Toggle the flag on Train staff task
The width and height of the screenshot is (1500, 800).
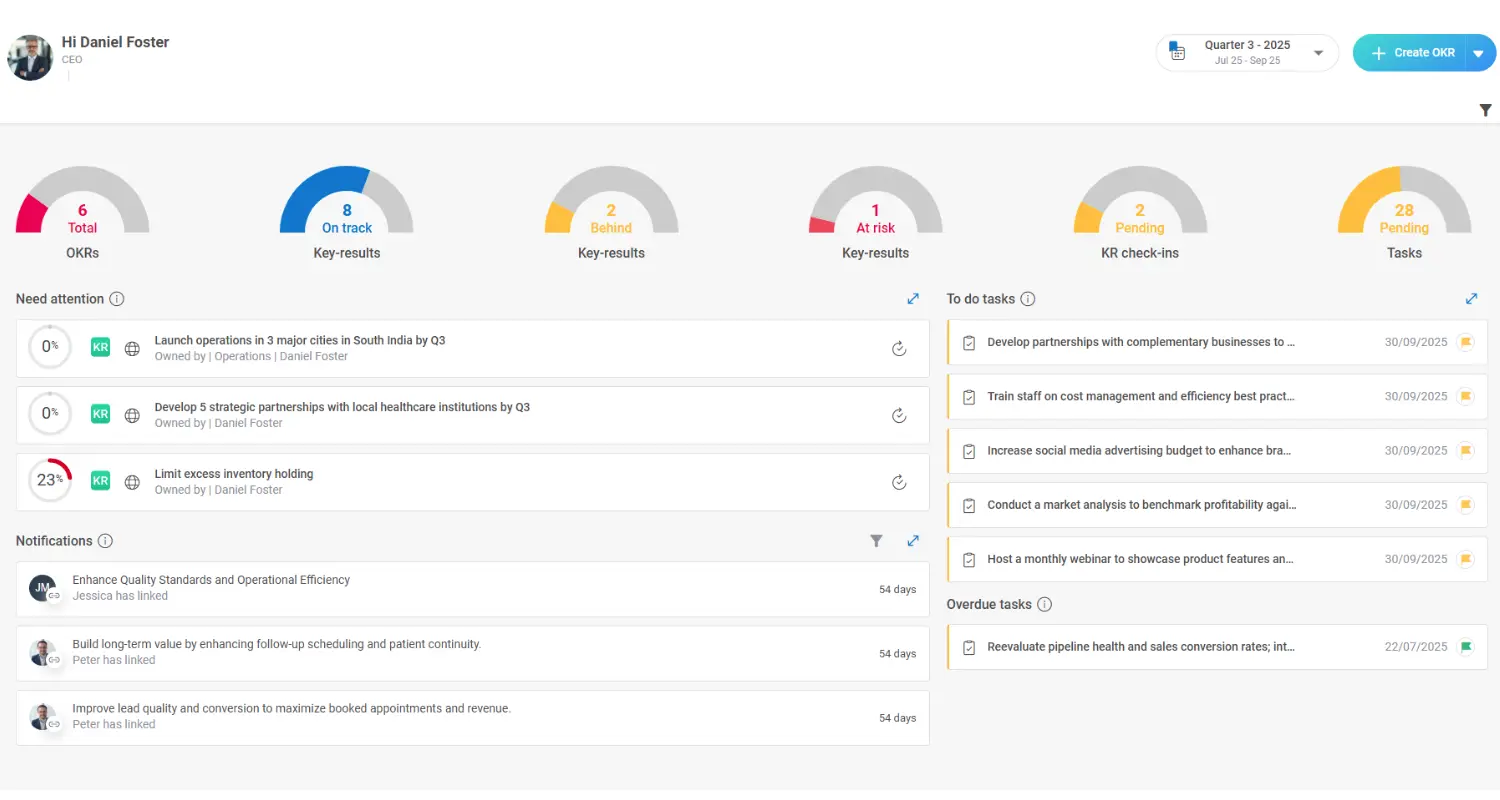(x=1466, y=396)
